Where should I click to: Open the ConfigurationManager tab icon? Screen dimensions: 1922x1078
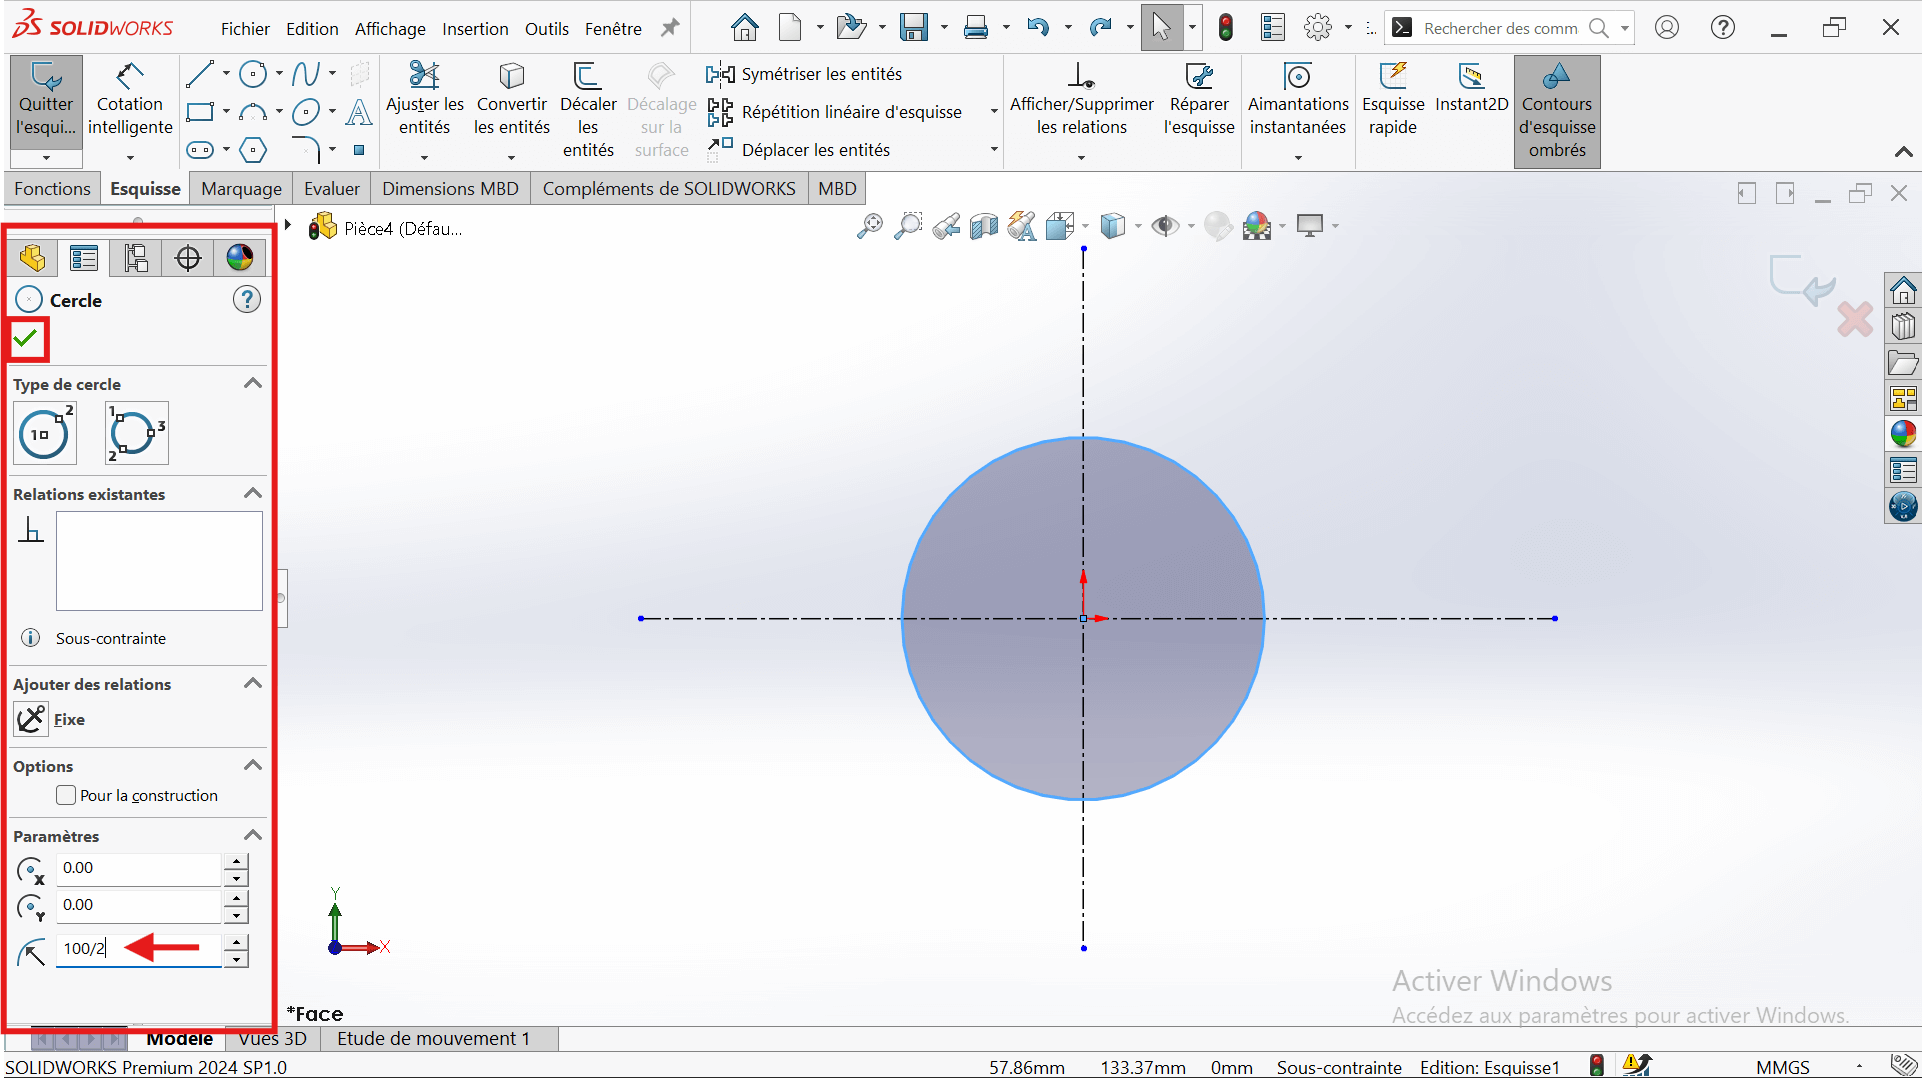click(136, 258)
